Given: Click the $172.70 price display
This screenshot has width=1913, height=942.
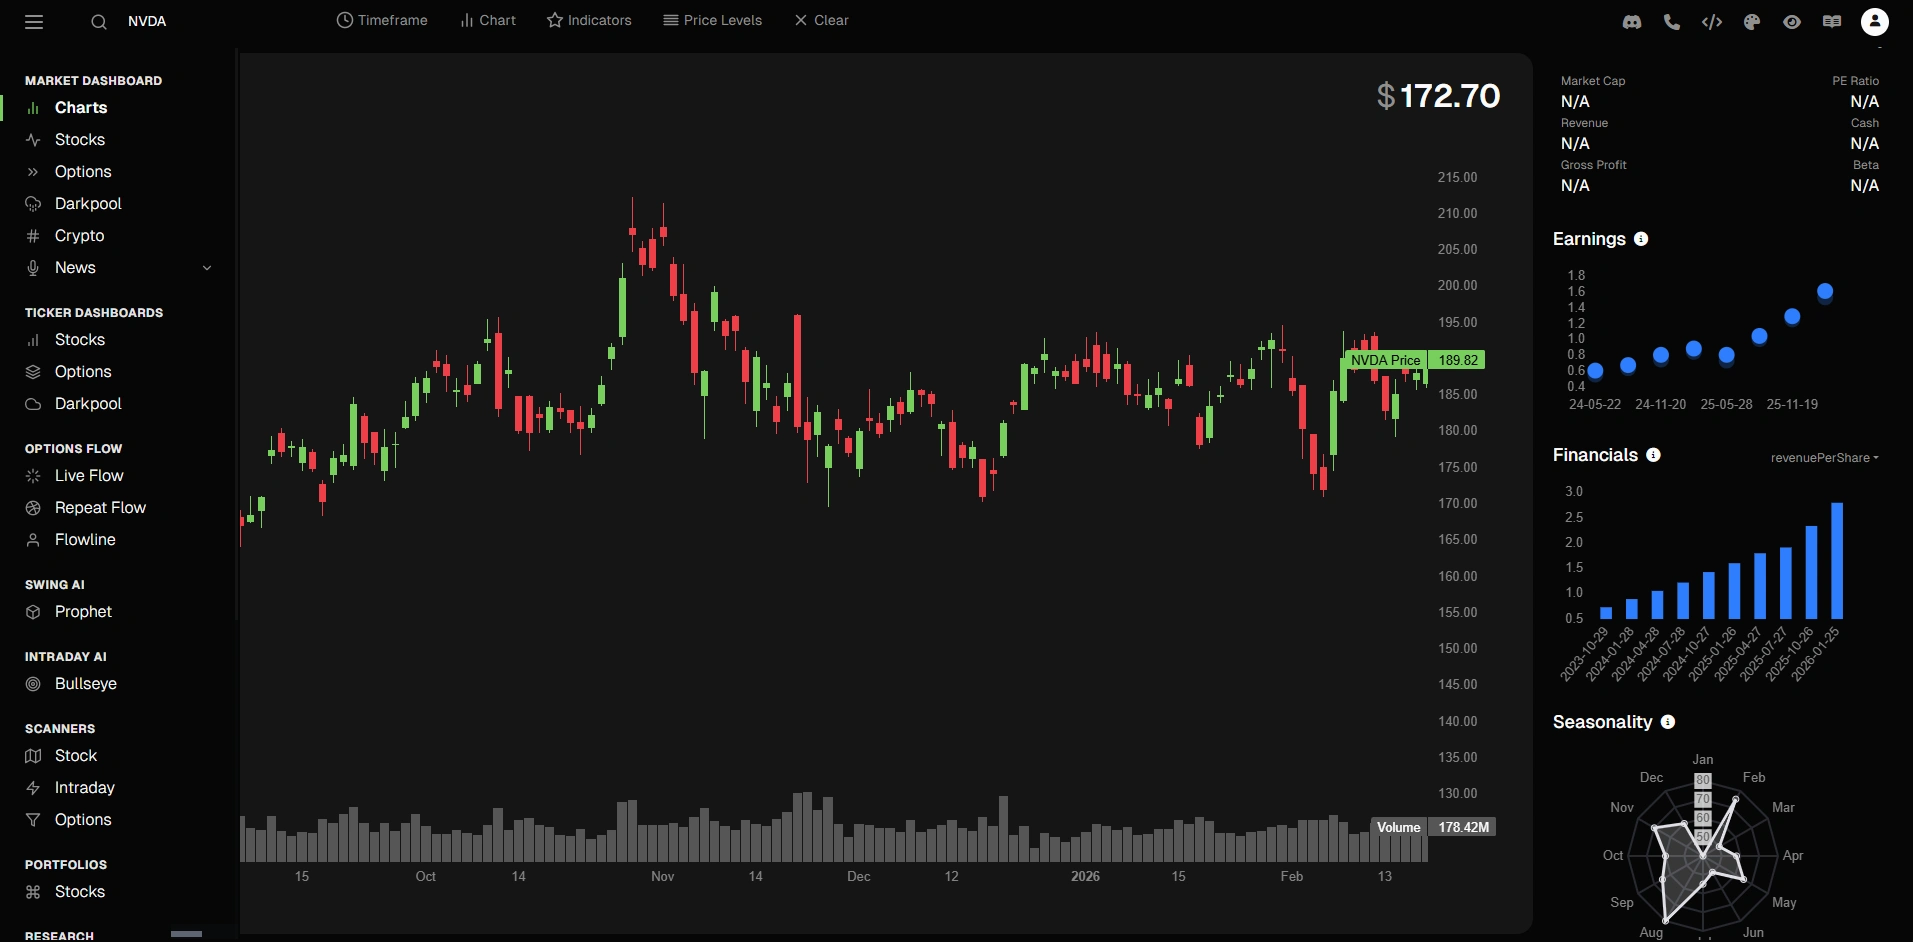Looking at the screenshot, I should (x=1438, y=96).
